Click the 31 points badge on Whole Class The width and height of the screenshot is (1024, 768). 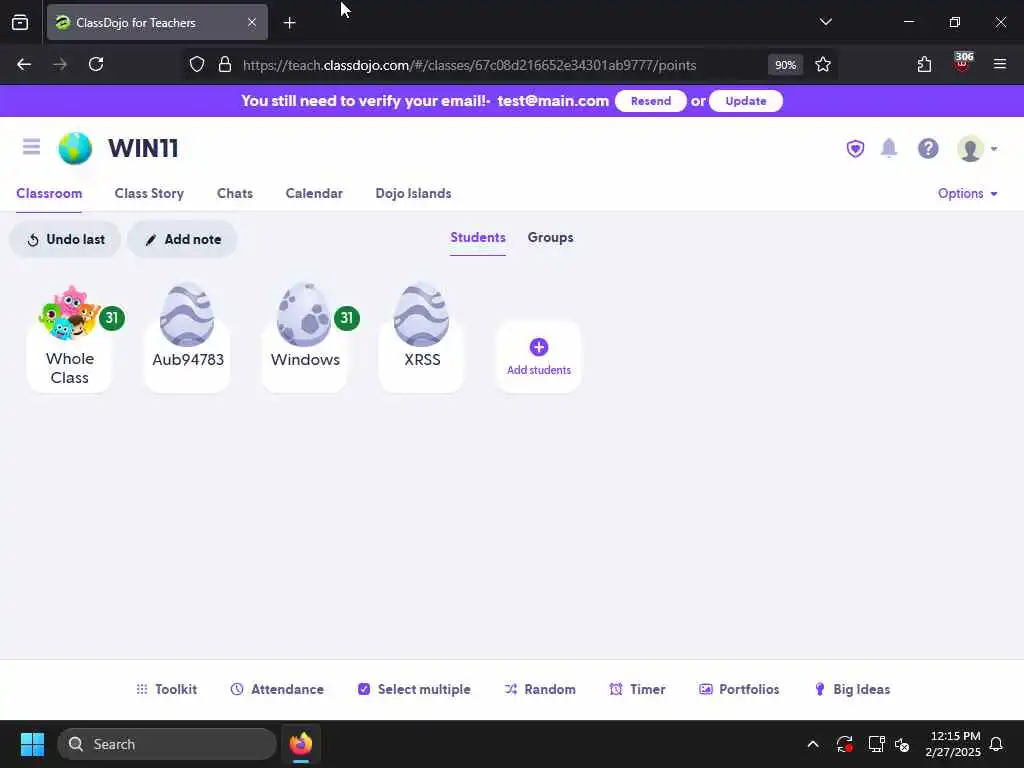click(112, 318)
